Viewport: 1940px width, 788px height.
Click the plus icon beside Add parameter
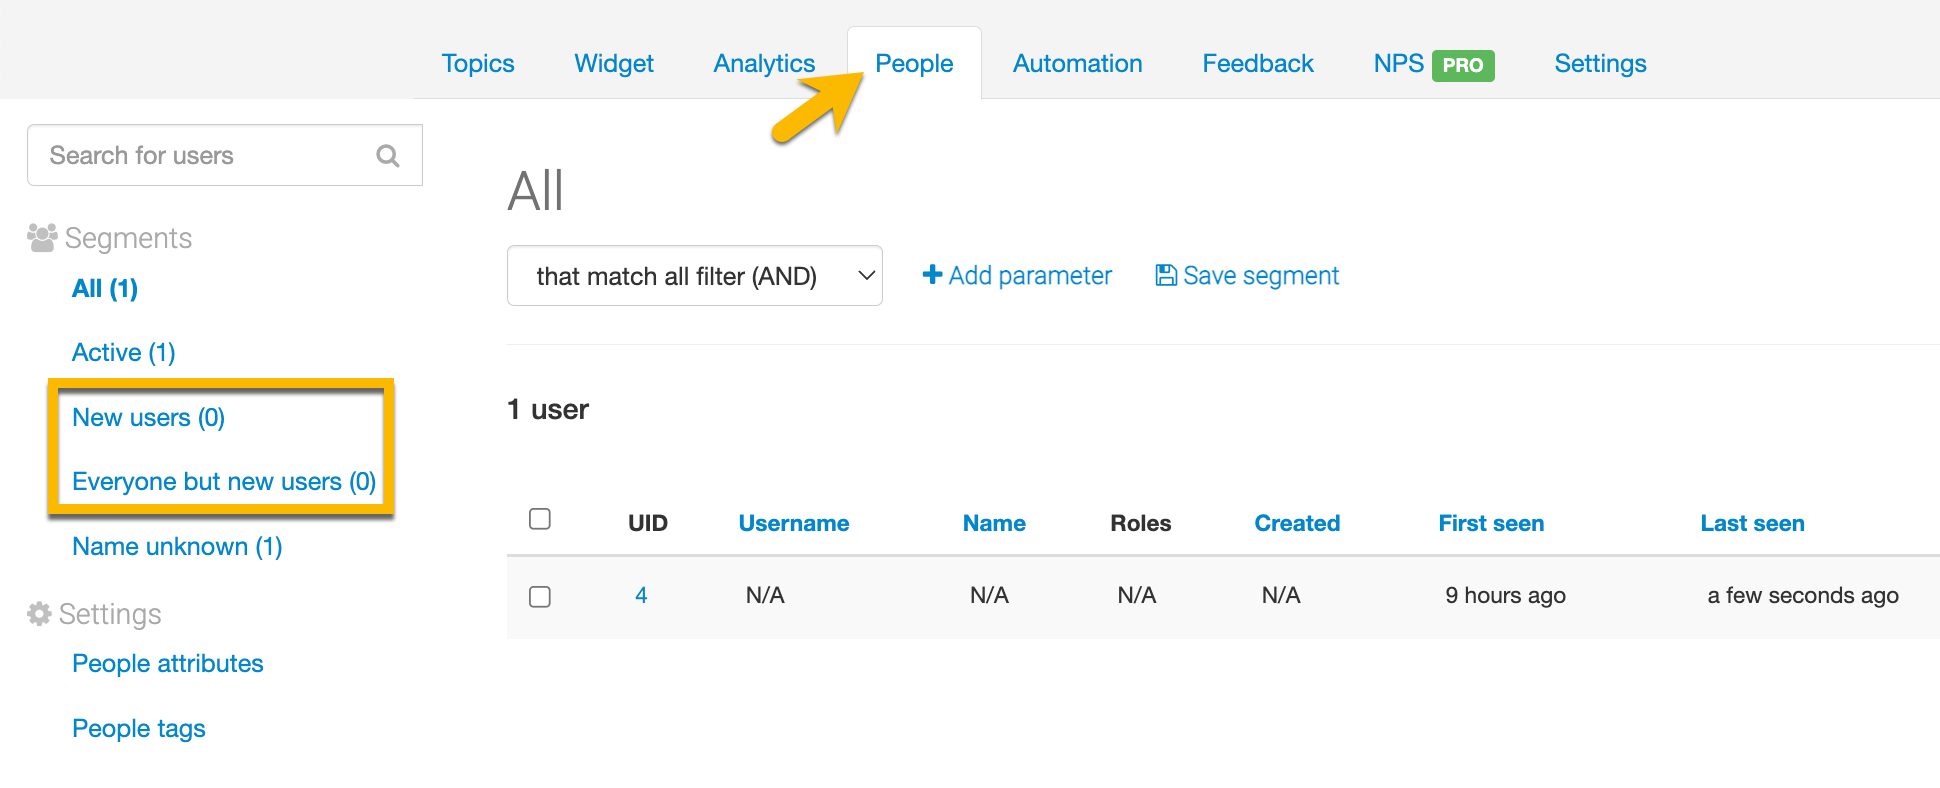(x=932, y=275)
